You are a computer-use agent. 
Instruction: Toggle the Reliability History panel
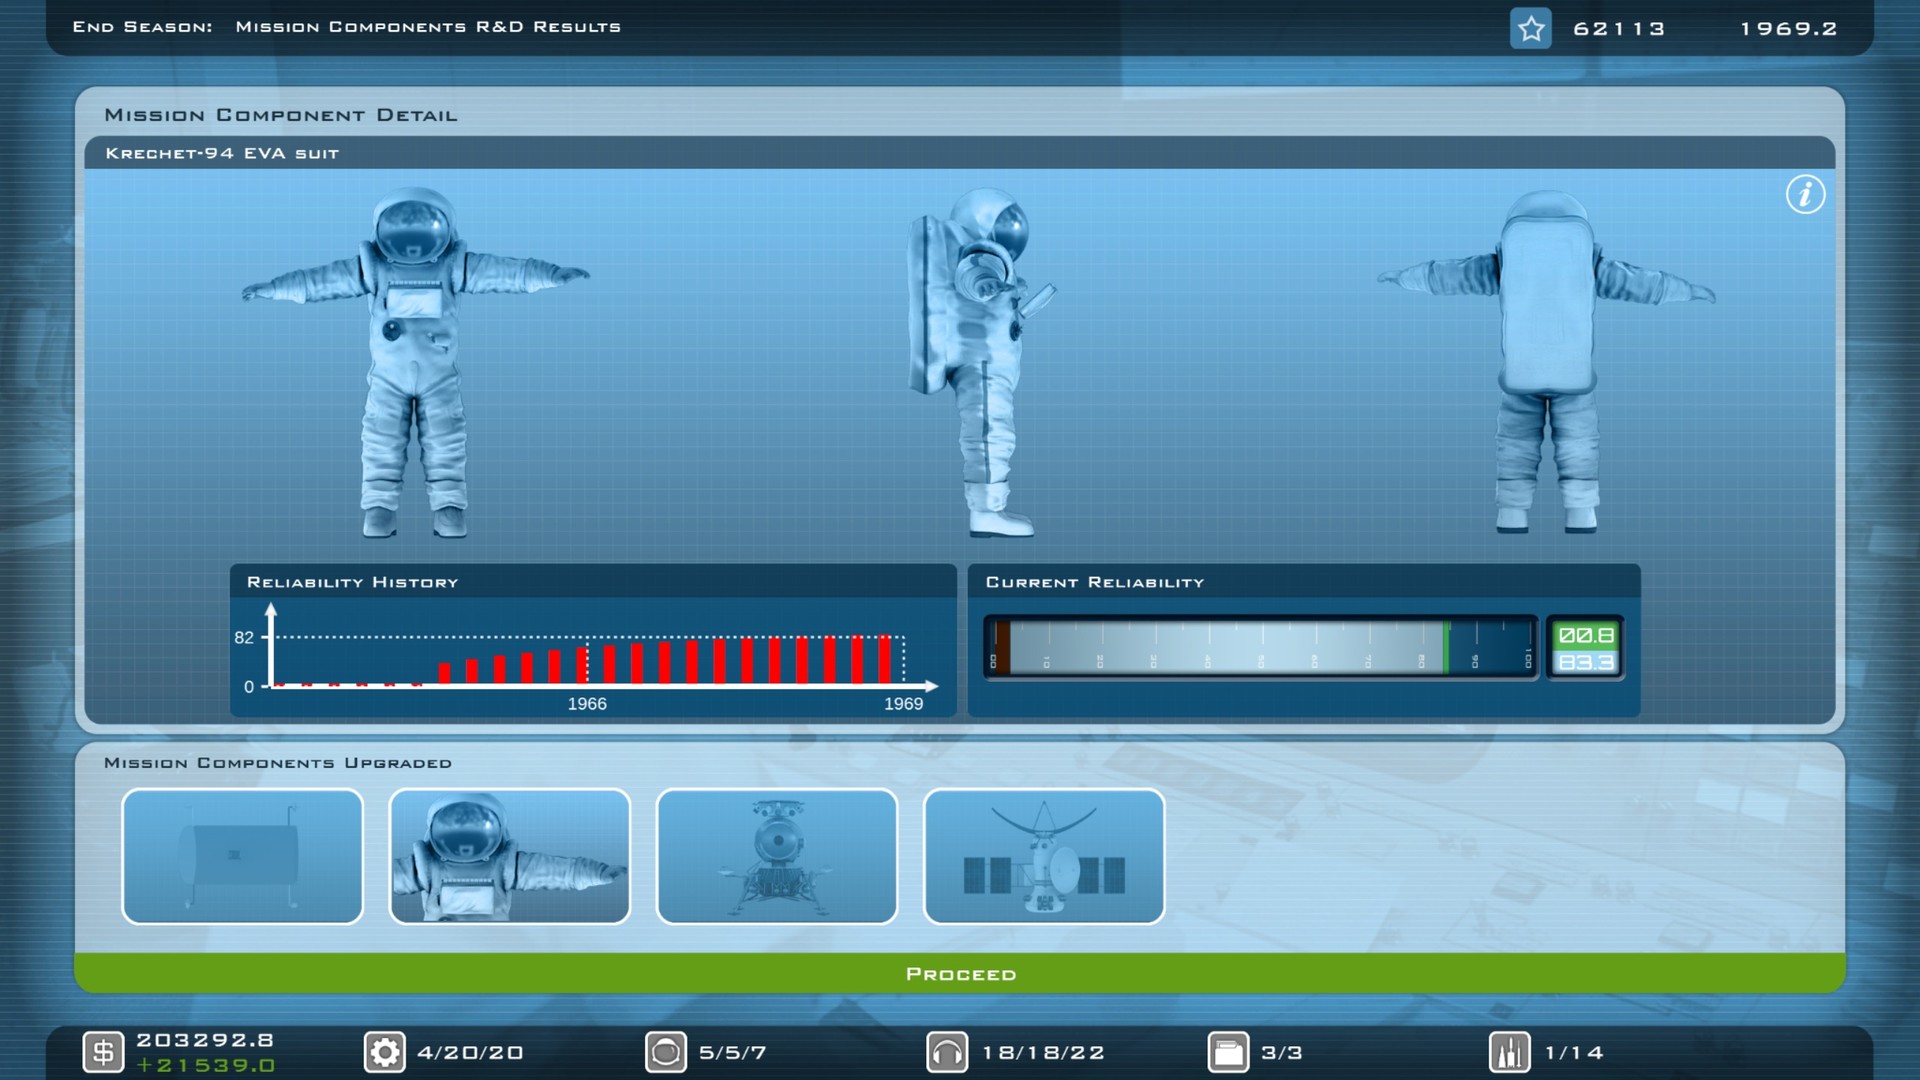[x=354, y=582]
